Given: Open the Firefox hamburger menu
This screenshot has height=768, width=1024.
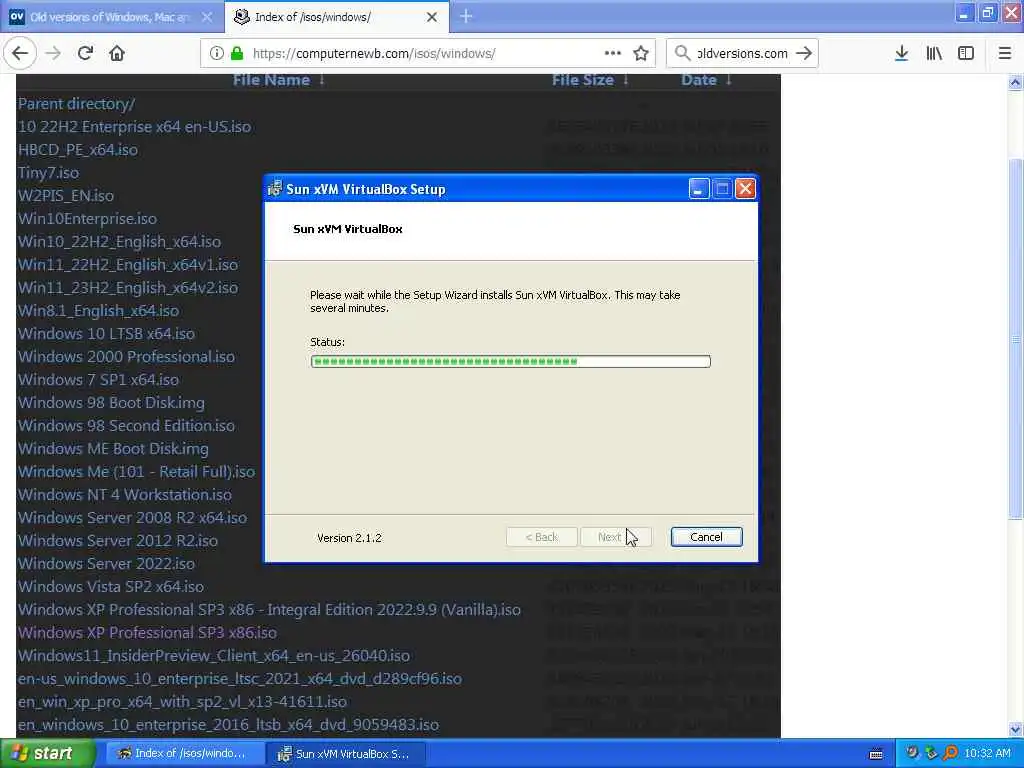Looking at the screenshot, I should click(x=1005, y=54).
